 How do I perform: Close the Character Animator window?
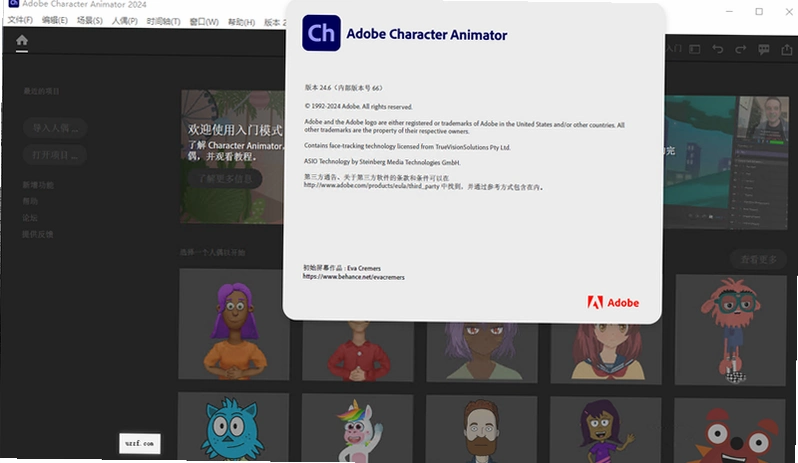(x=789, y=12)
